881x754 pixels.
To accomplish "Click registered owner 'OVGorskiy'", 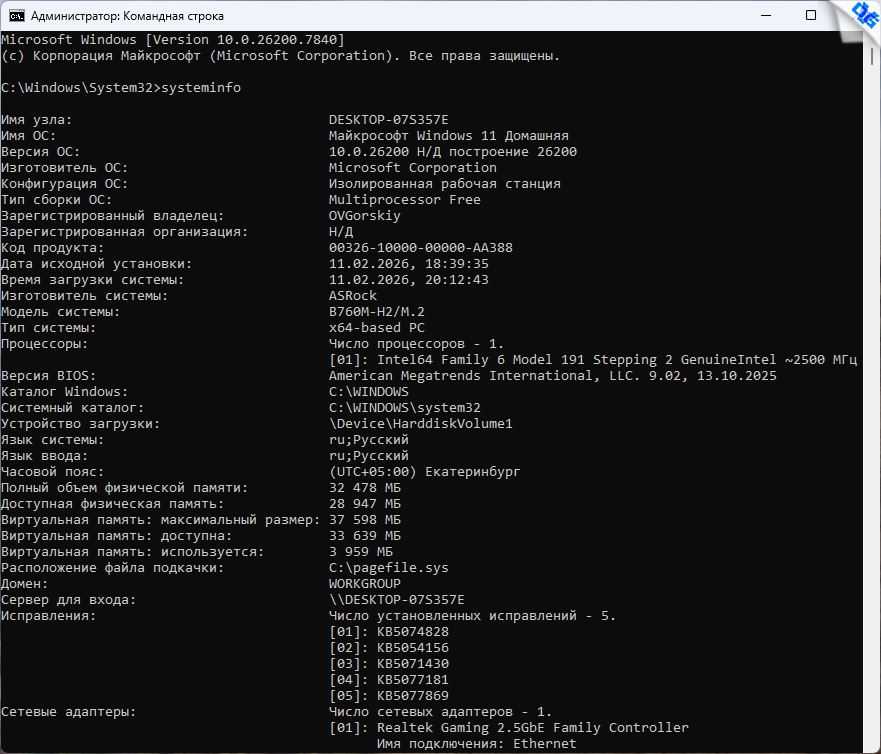I will tap(365, 216).
